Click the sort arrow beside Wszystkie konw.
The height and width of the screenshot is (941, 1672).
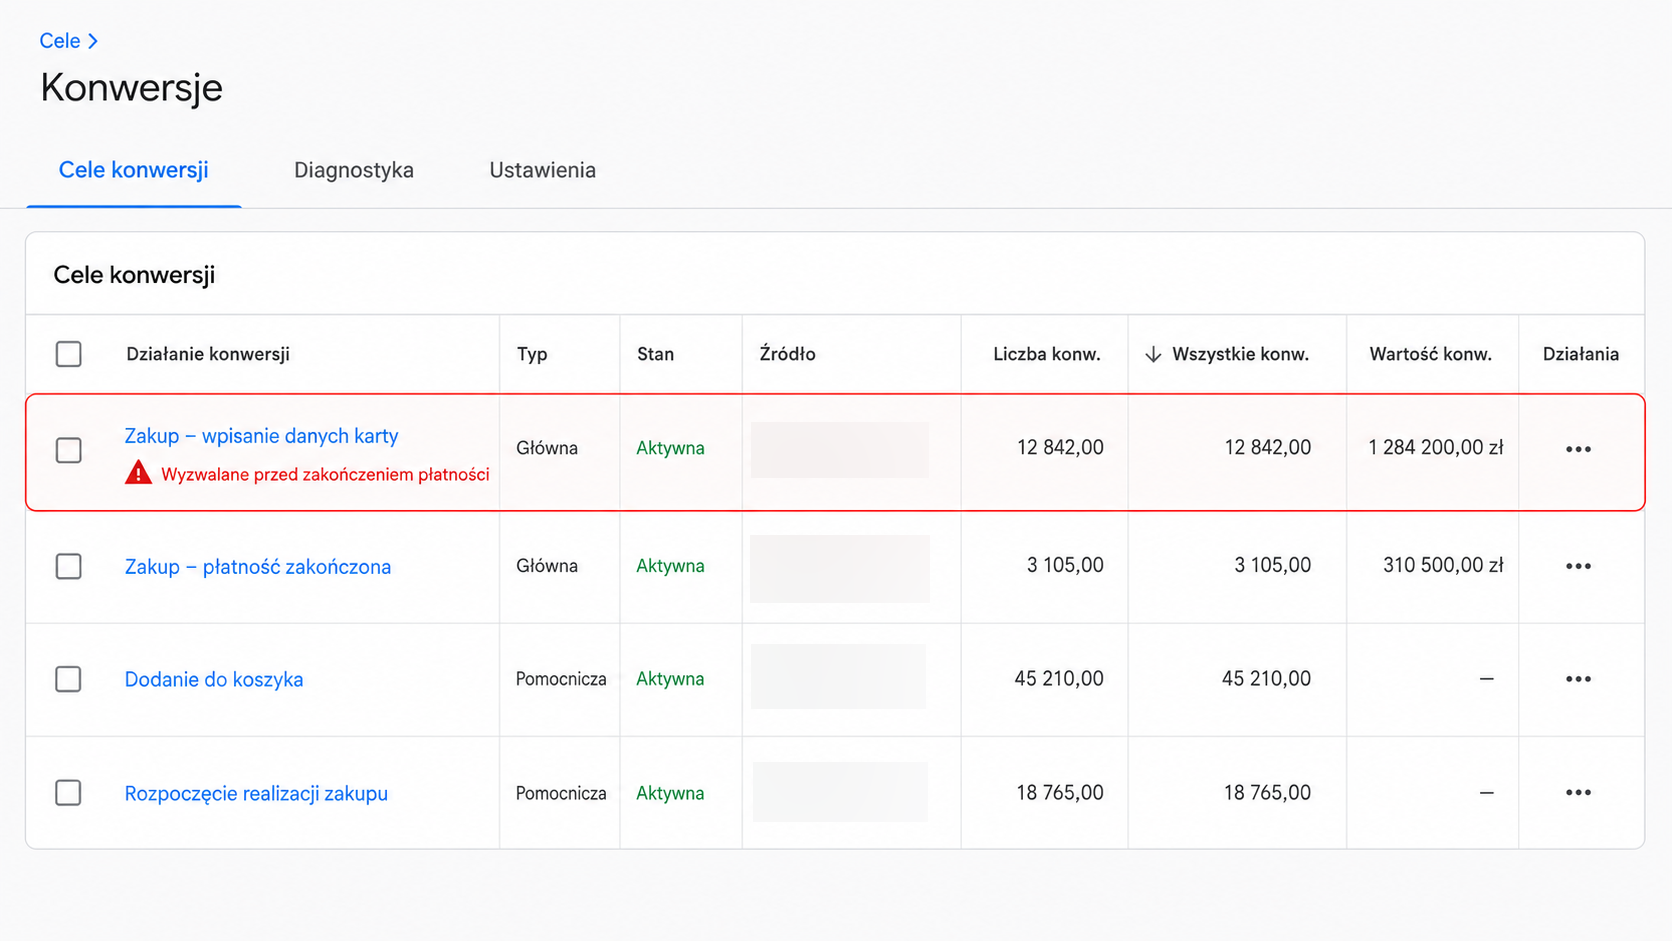[x=1153, y=354]
